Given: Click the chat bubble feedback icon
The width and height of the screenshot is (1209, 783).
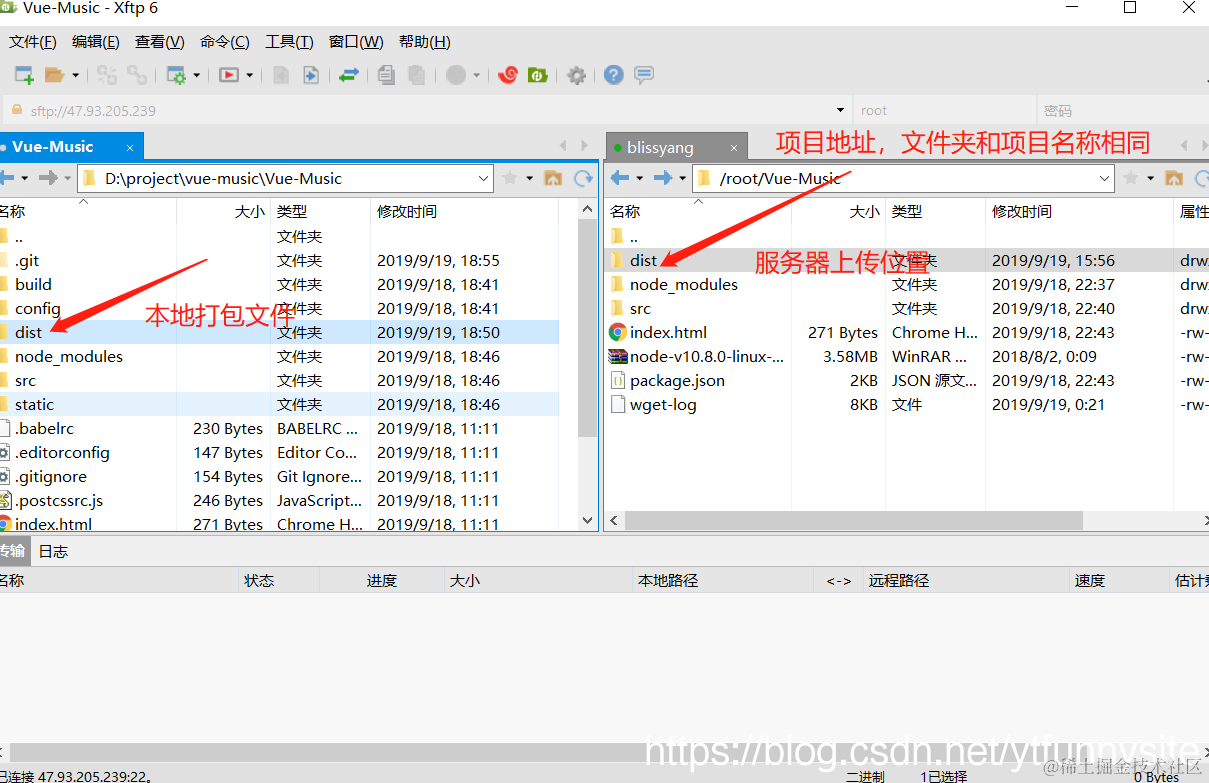Looking at the screenshot, I should coord(644,75).
